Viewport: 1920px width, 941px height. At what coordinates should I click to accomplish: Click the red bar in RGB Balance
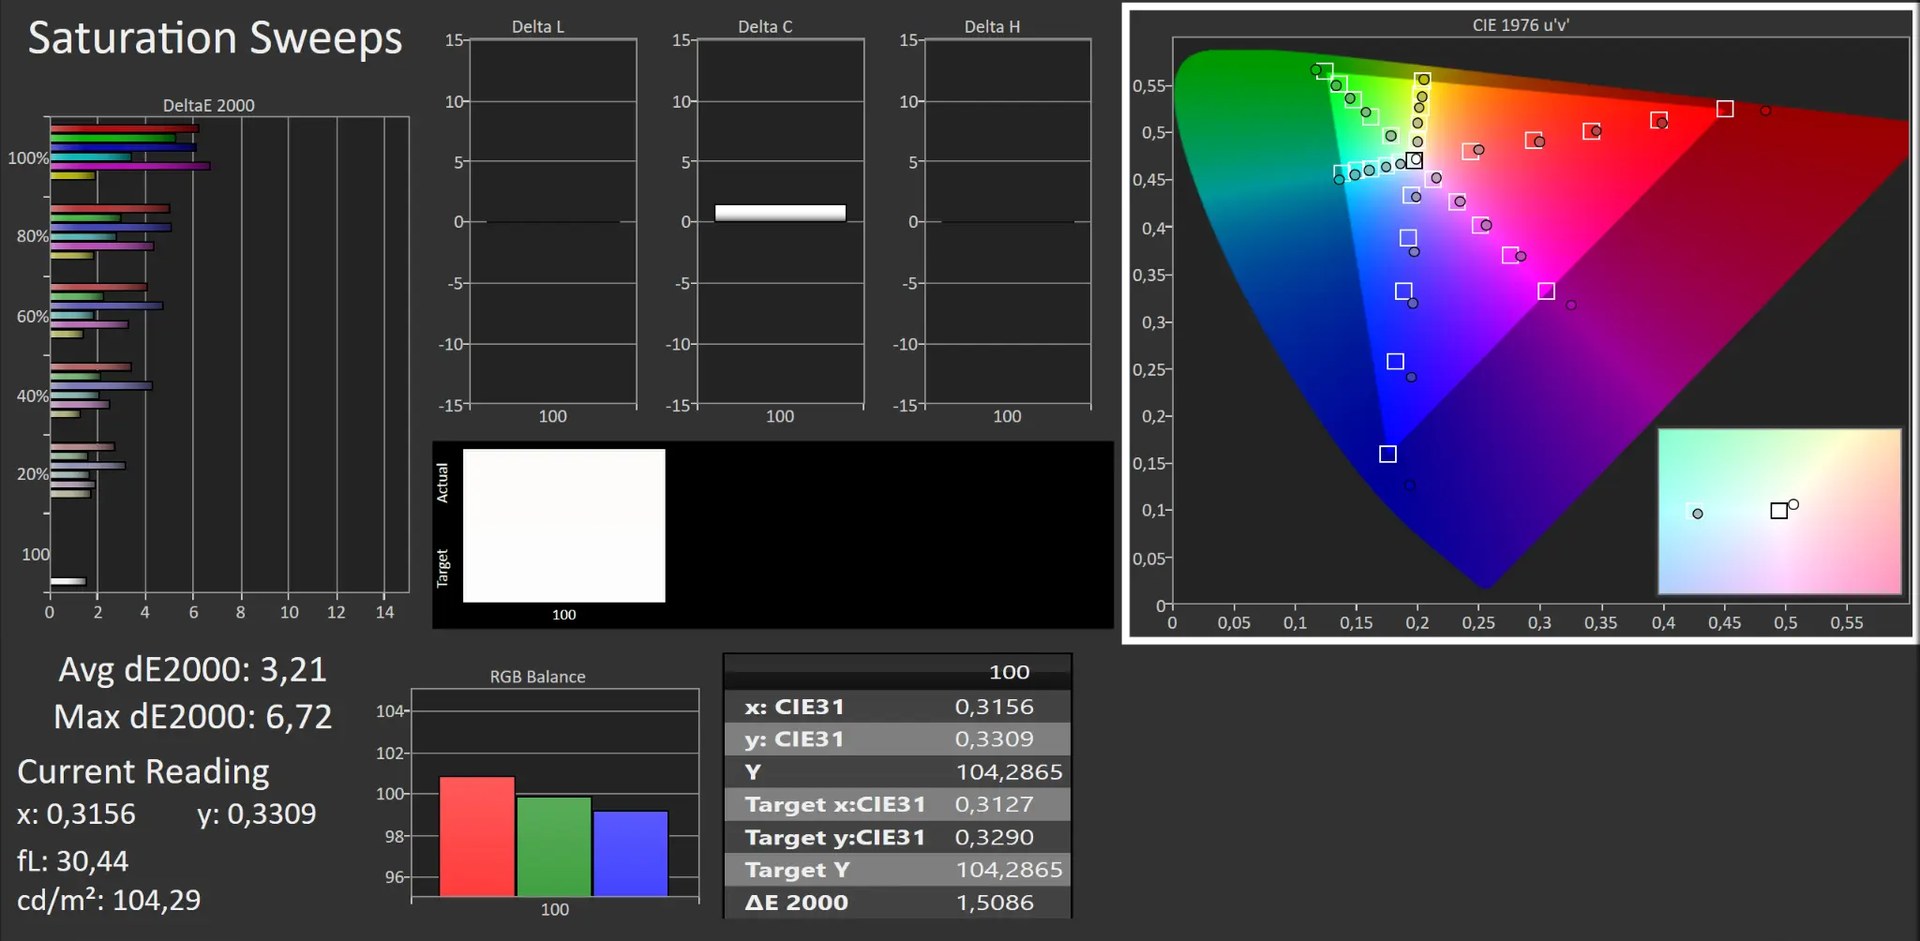click(x=477, y=836)
